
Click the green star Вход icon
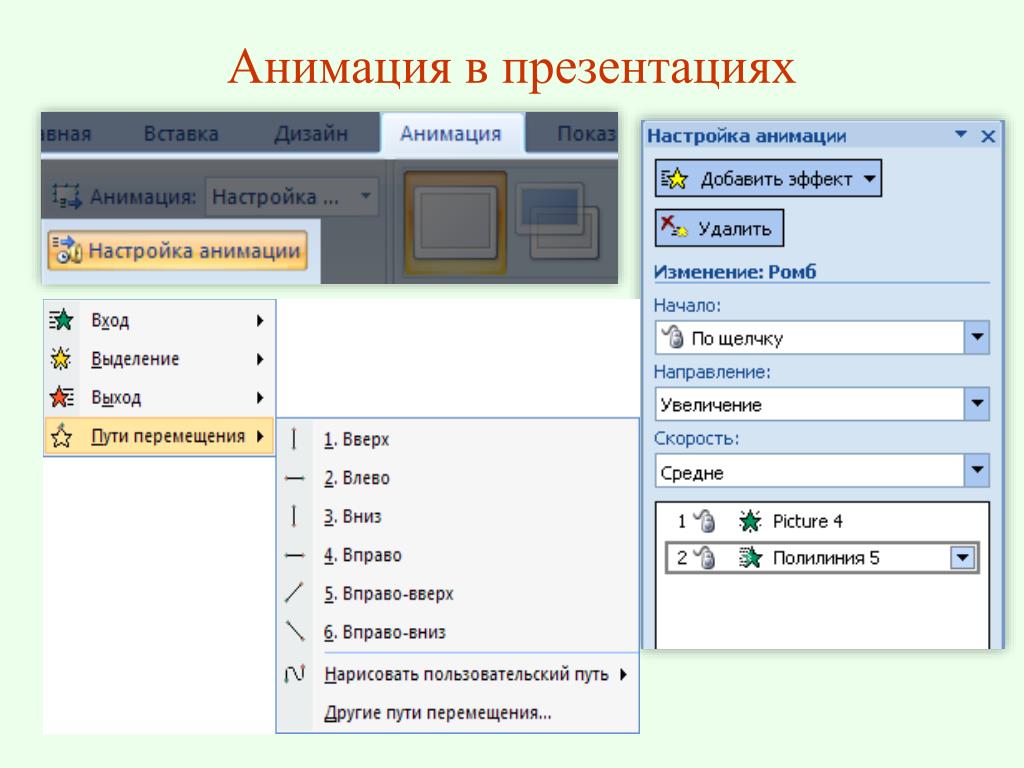tap(61, 321)
